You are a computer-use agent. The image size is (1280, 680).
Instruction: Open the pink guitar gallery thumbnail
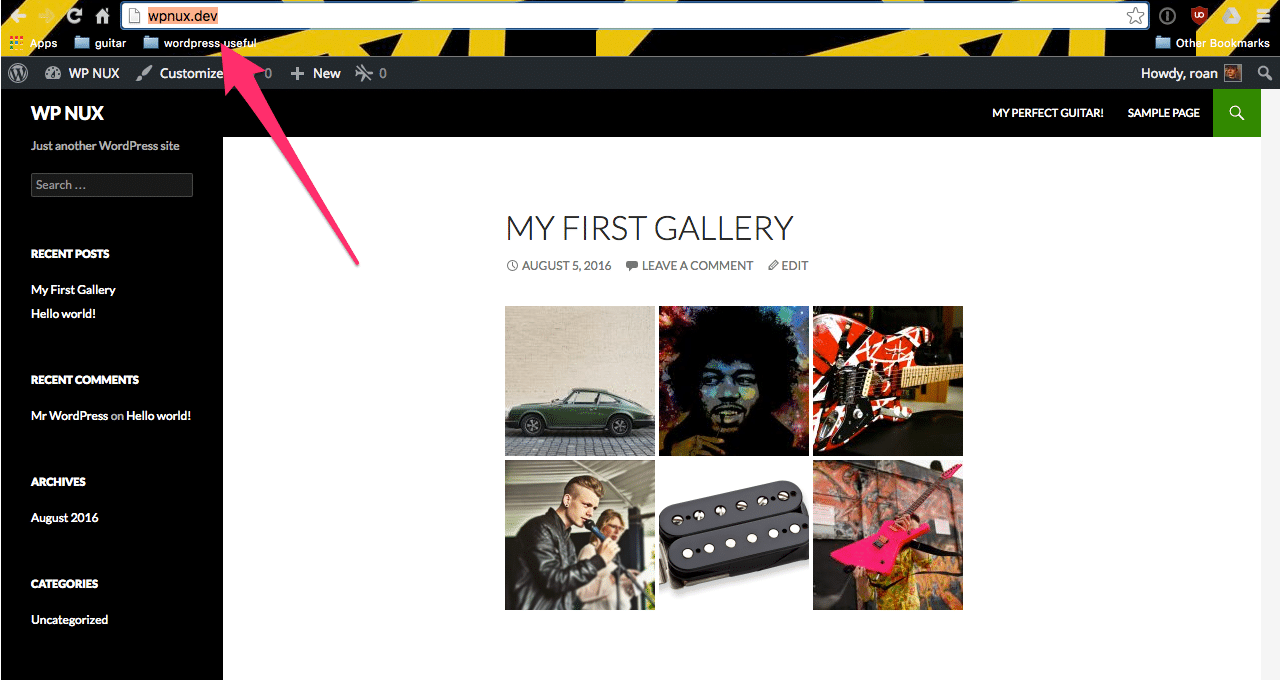(888, 535)
